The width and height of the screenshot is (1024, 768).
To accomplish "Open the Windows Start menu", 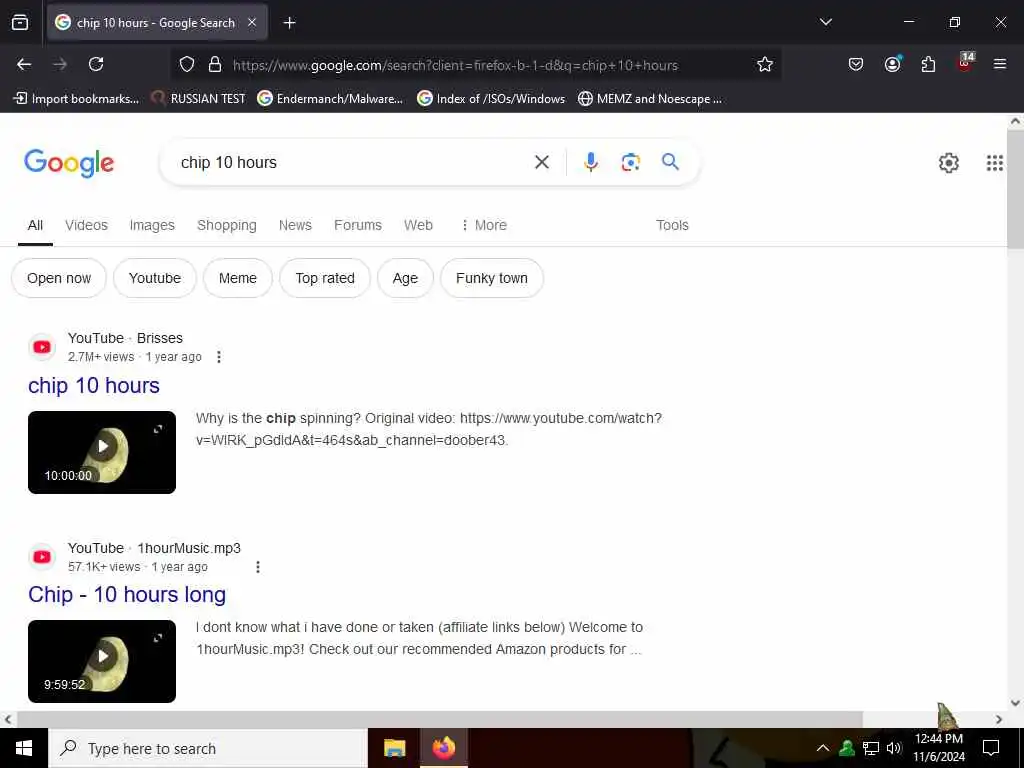I will [24, 748].
